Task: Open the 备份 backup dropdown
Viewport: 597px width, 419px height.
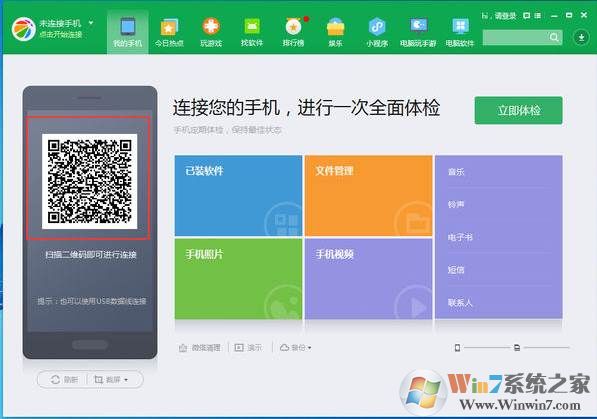Action: click(295, 348)
